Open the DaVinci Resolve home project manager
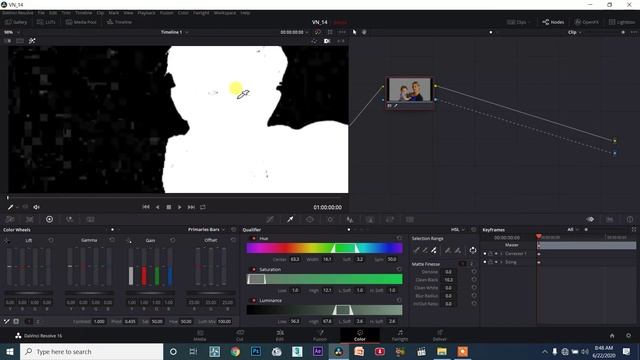 click(612, 336)
